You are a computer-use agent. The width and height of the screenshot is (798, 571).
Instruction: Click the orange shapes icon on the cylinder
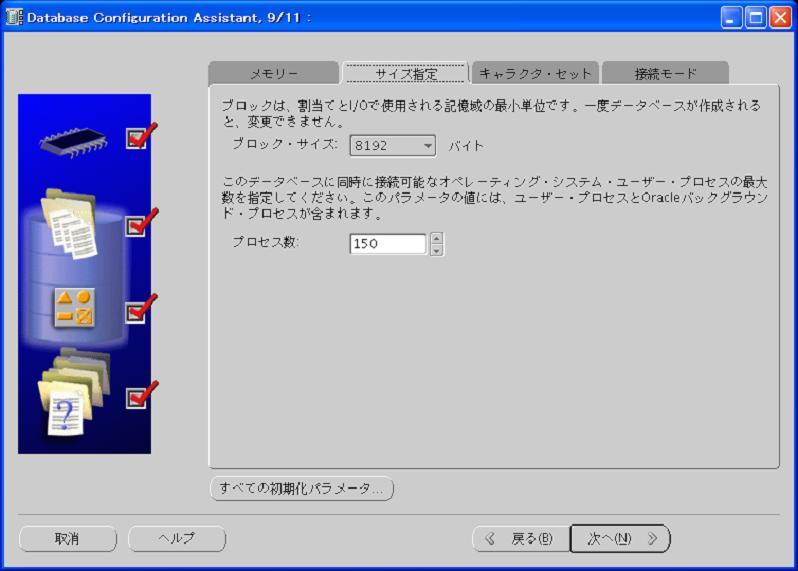(74, 308)
